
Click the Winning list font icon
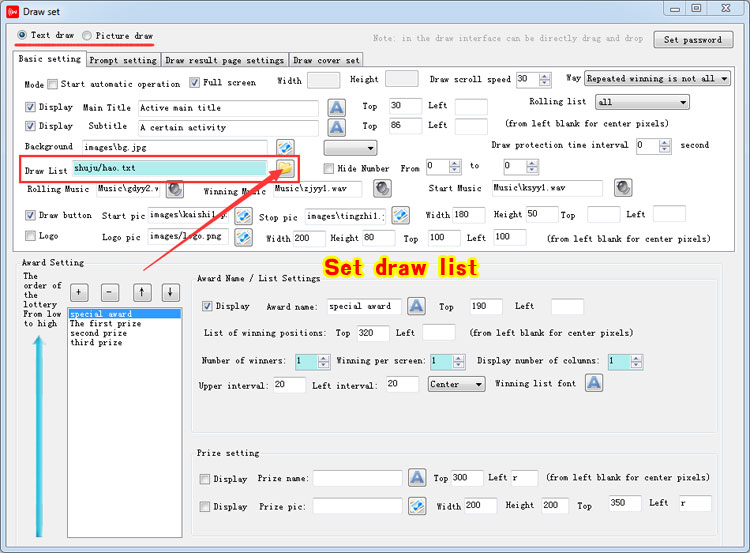[593, 383]
